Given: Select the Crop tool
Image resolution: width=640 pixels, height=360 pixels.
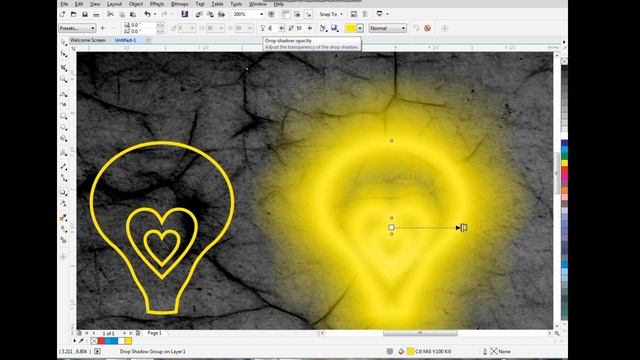Looking at the screenshot, I should coord(64,67).
